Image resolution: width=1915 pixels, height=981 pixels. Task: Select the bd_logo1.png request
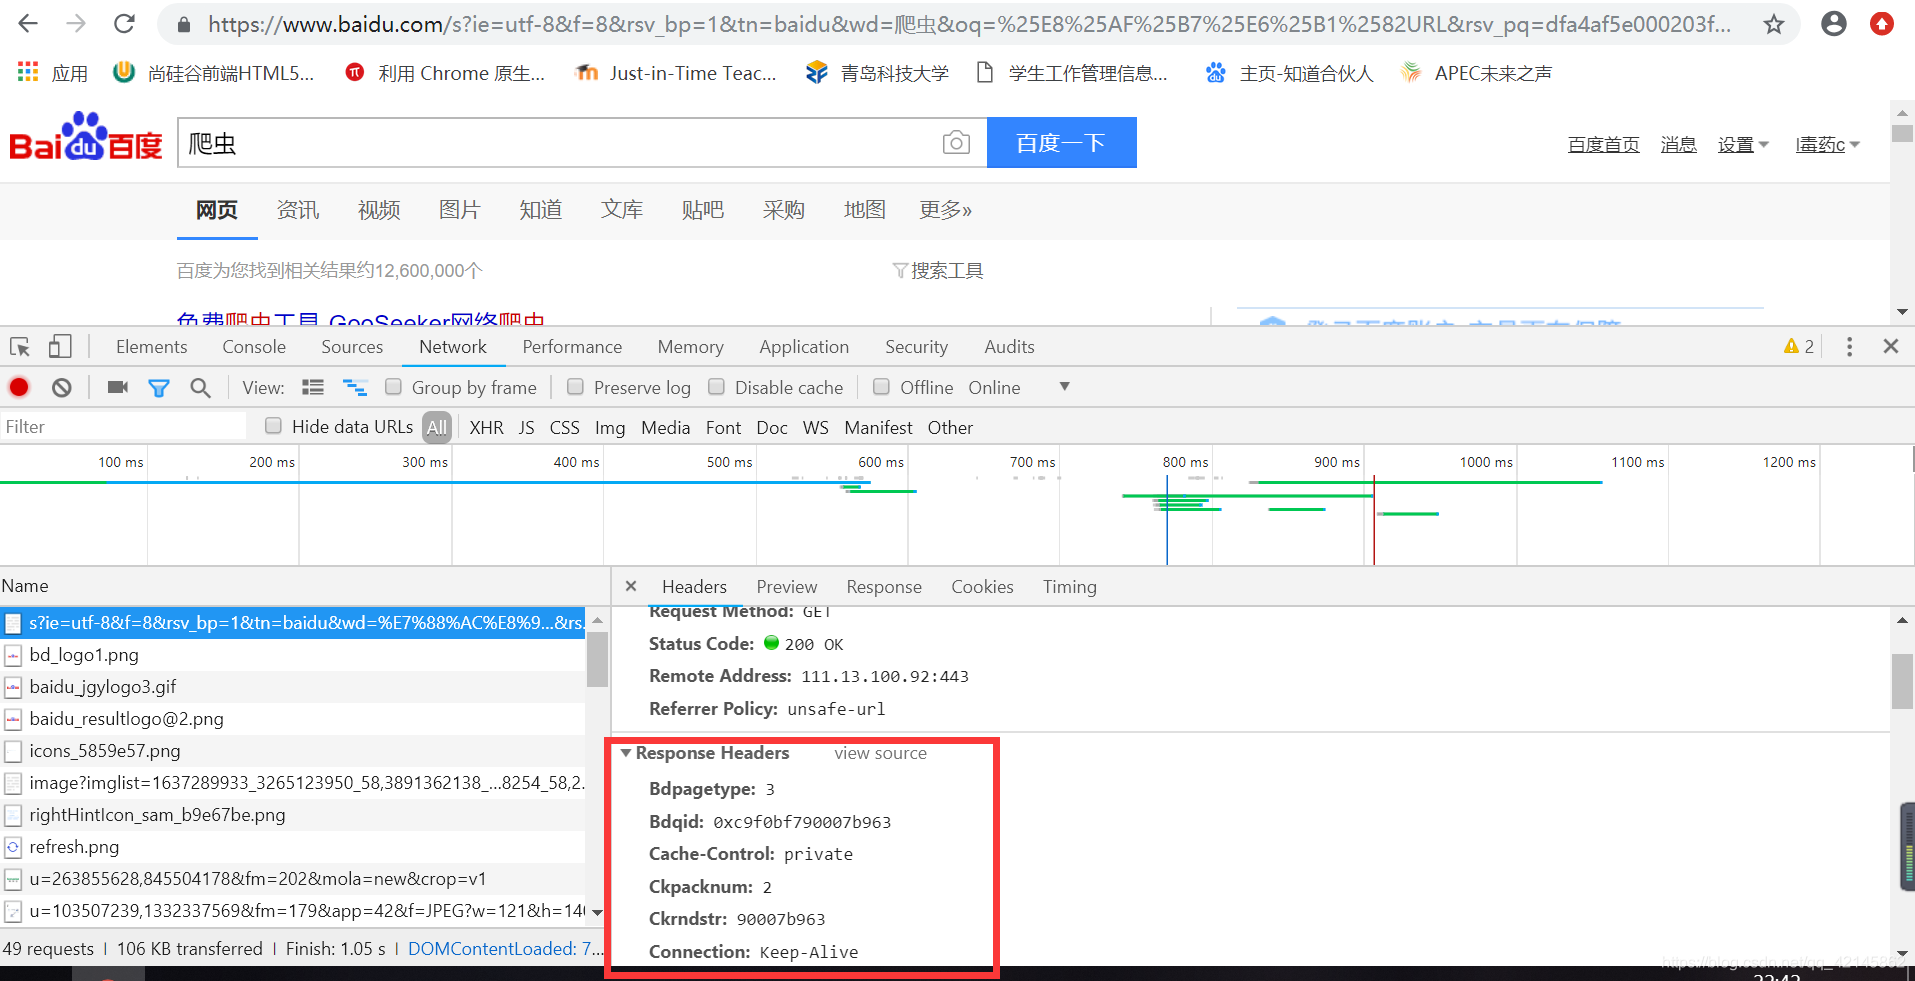click(x=292, y=655)
